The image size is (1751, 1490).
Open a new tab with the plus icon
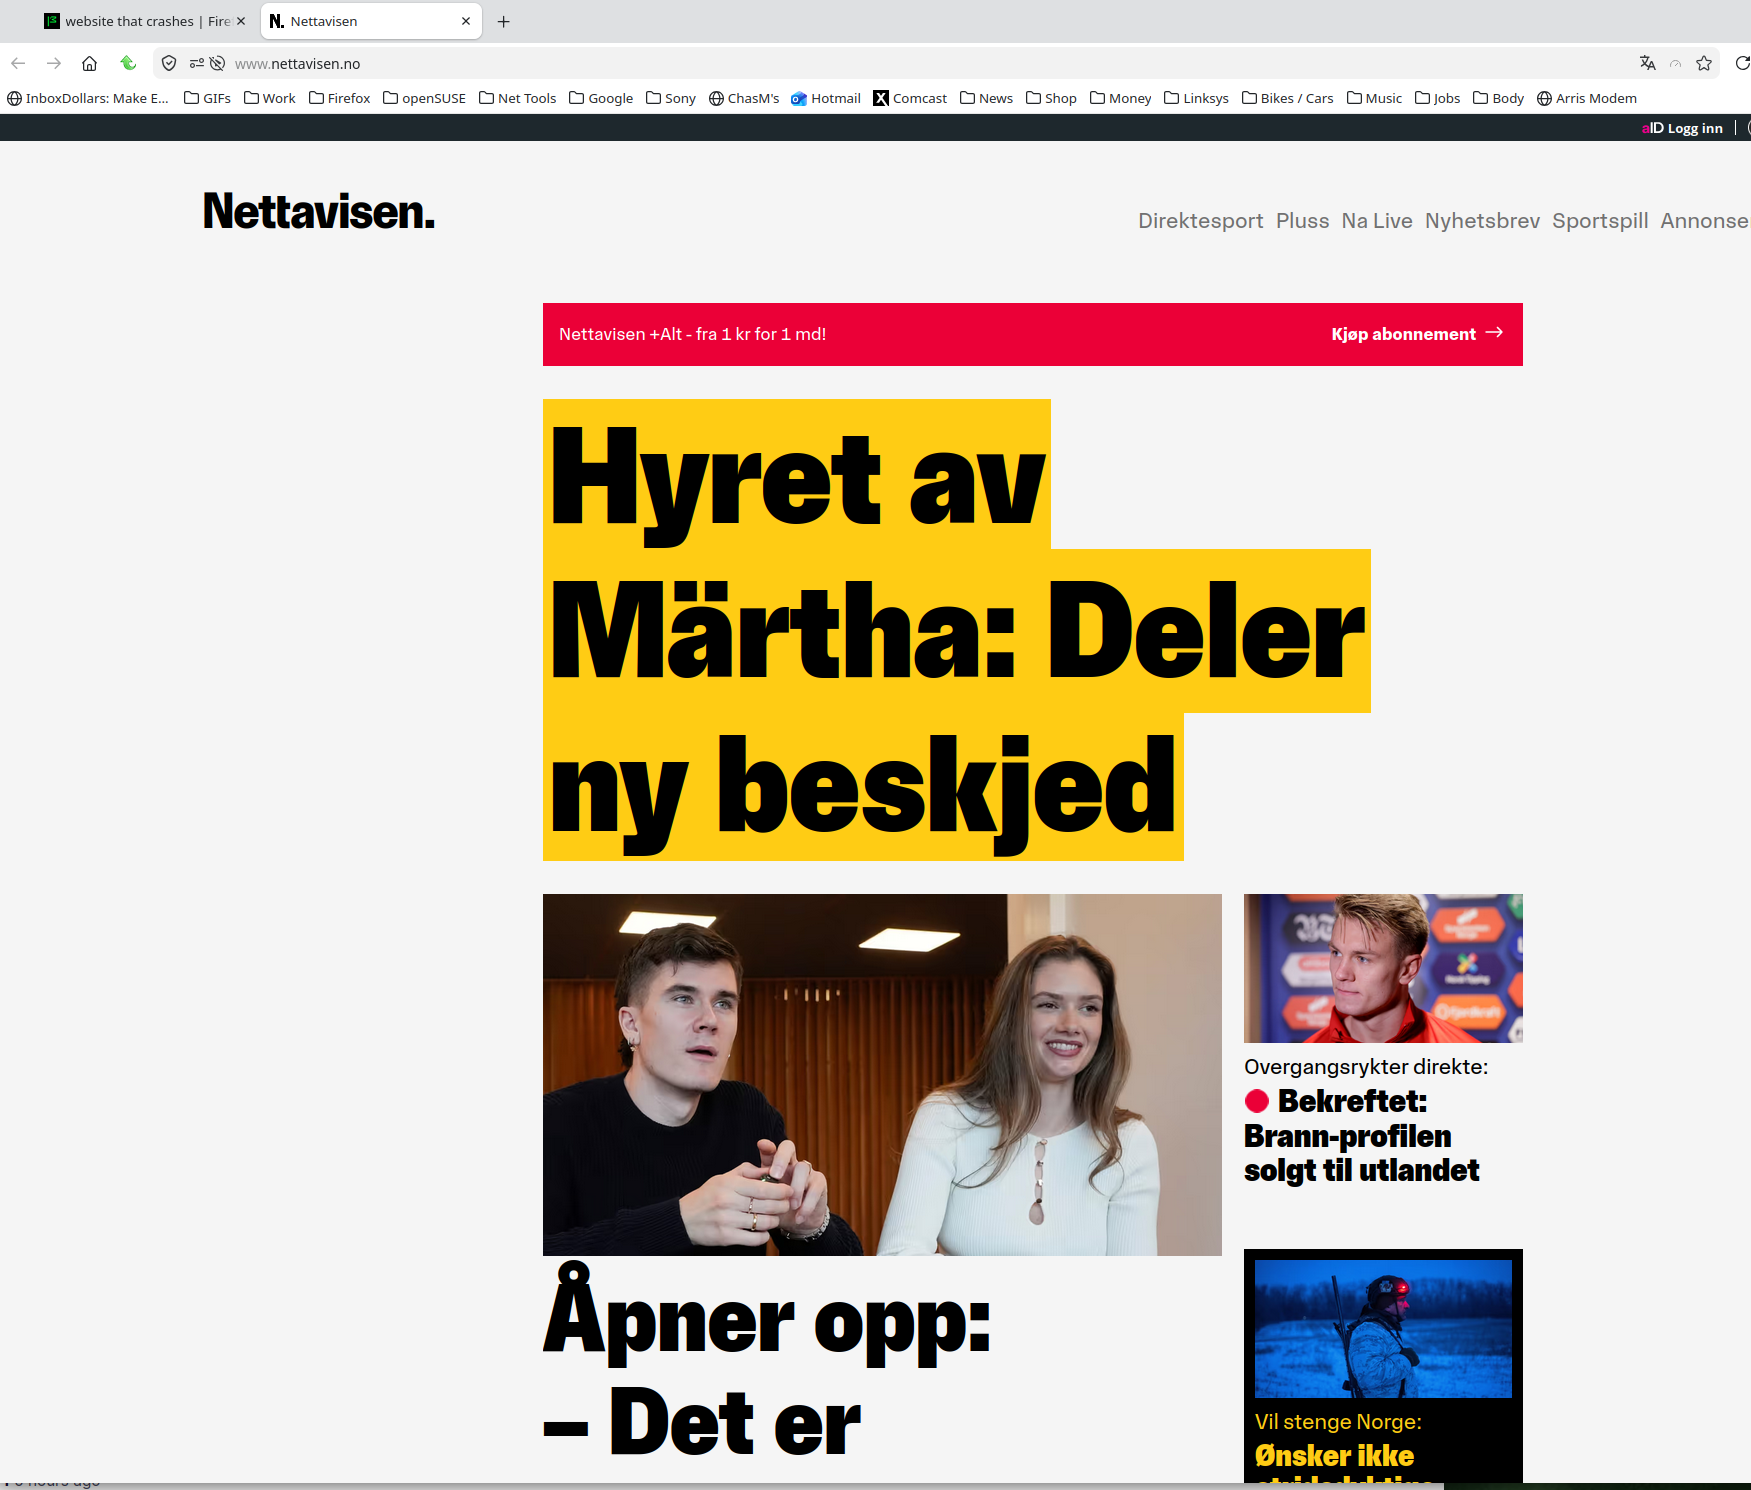(504, 21)
